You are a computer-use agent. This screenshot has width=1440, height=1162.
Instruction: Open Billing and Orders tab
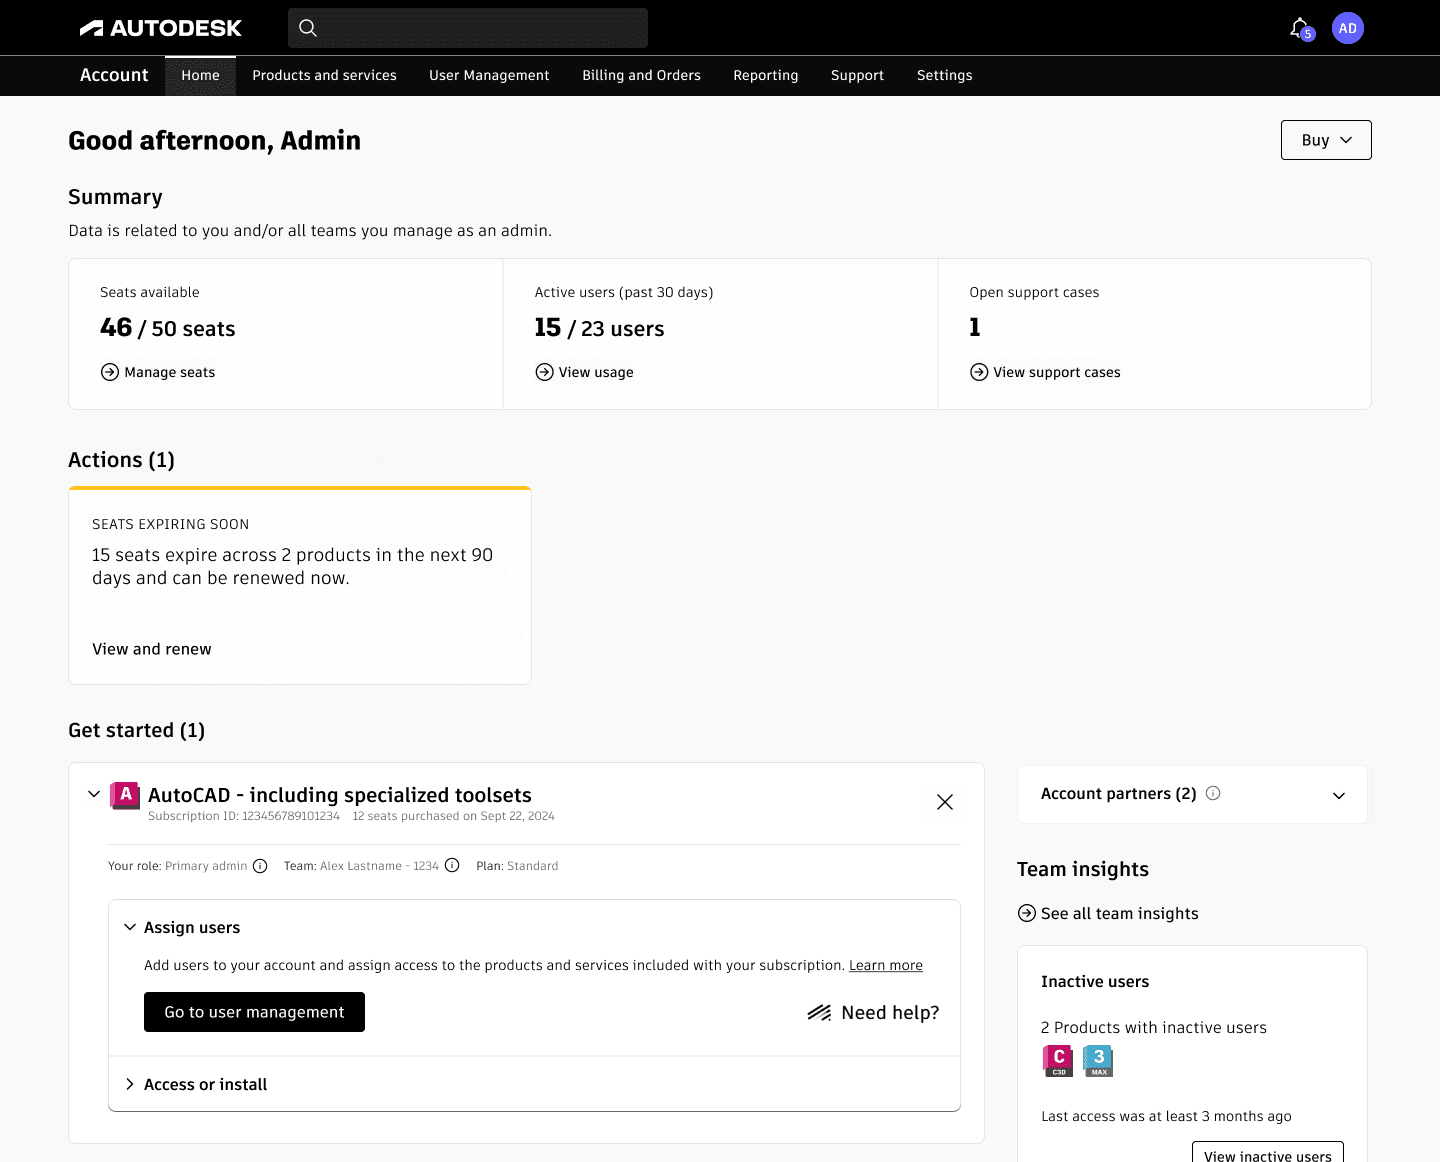coord(641,75)
